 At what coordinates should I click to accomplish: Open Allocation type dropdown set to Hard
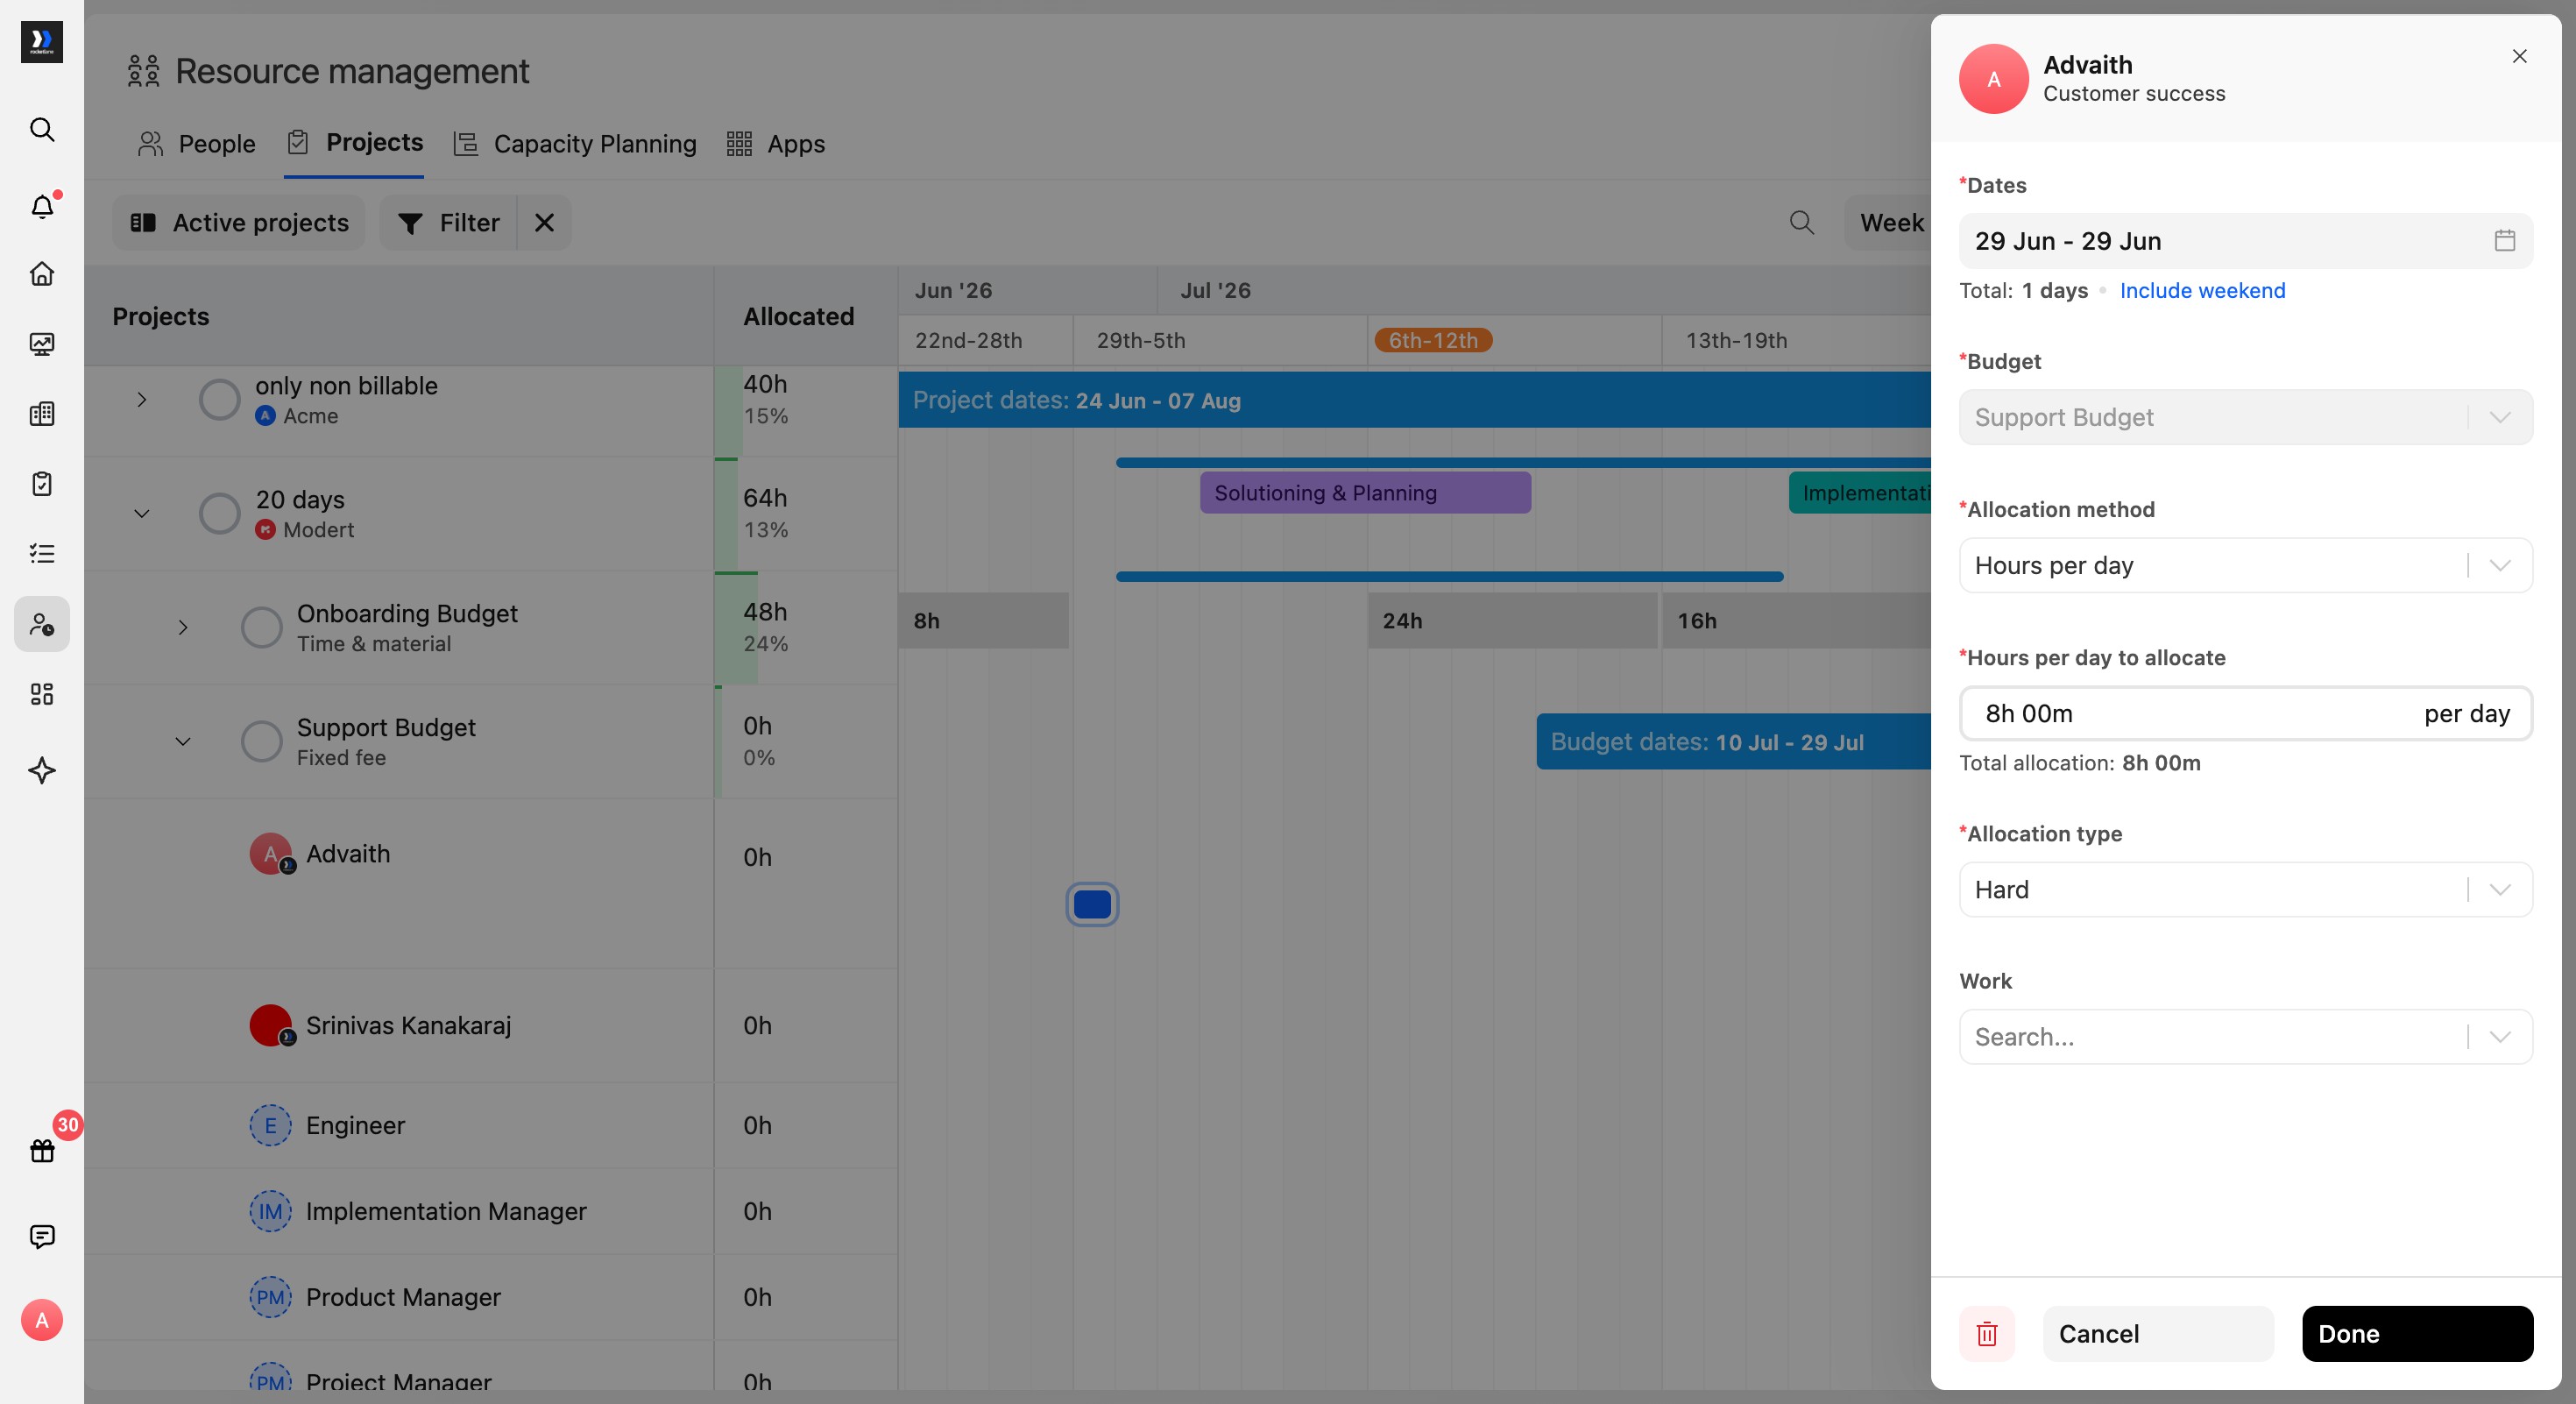coord(2245,889)
